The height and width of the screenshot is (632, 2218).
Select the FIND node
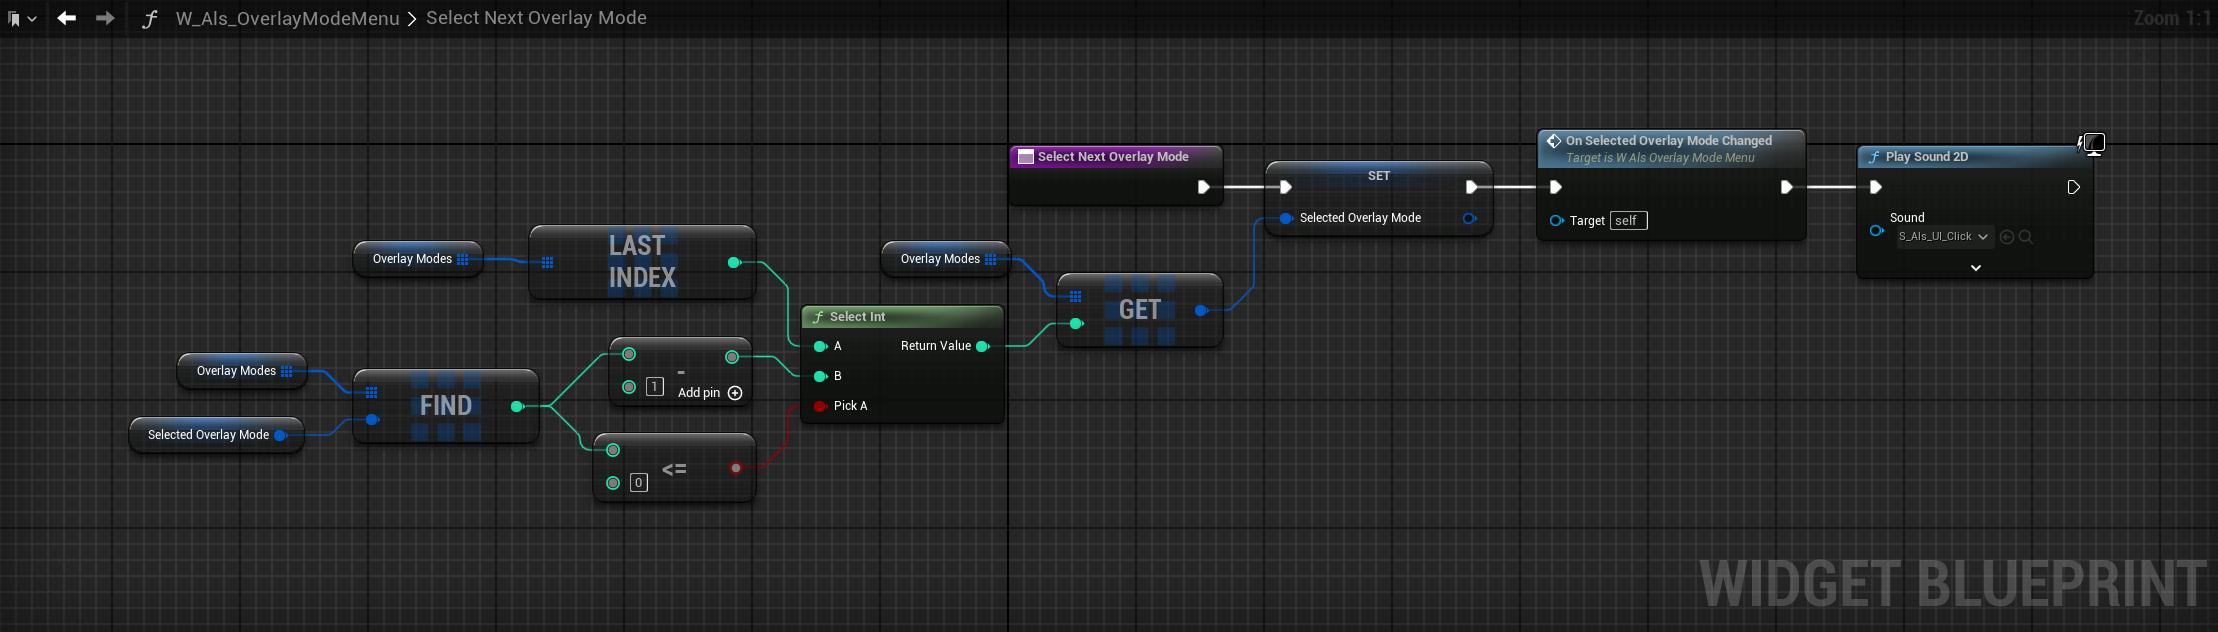click(446, 406)
